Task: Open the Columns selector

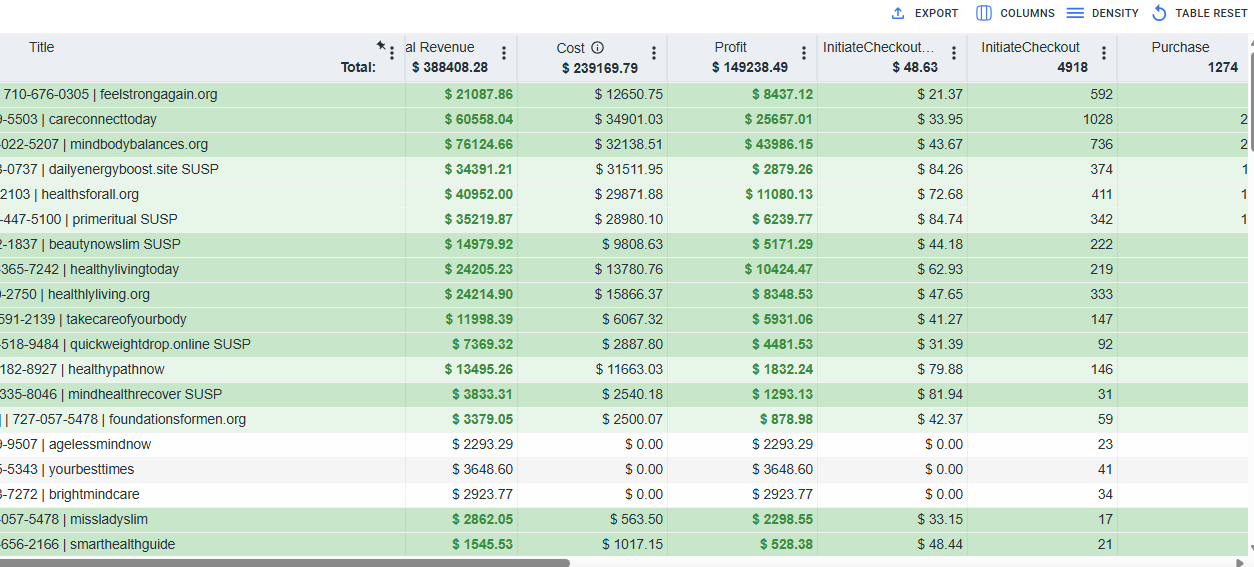Action: (1015, 13)
